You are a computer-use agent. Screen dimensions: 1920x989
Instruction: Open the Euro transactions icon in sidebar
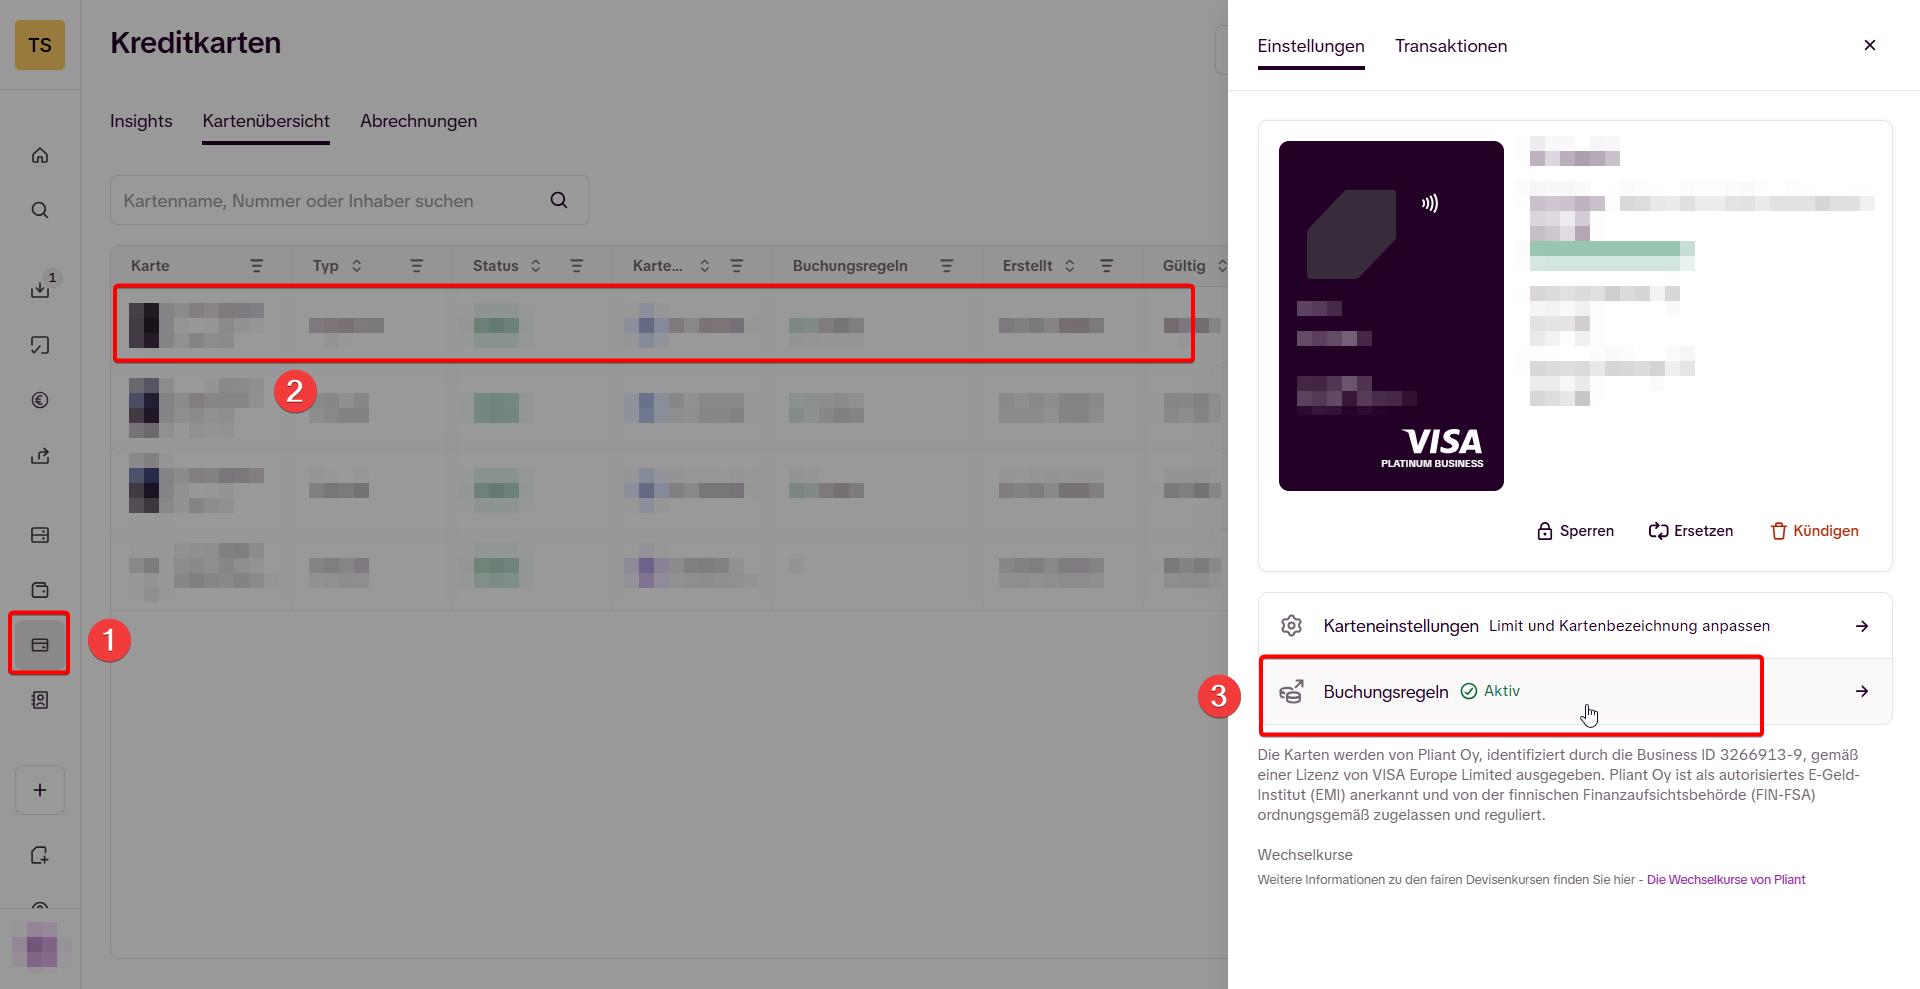click(x=40, y=400)
